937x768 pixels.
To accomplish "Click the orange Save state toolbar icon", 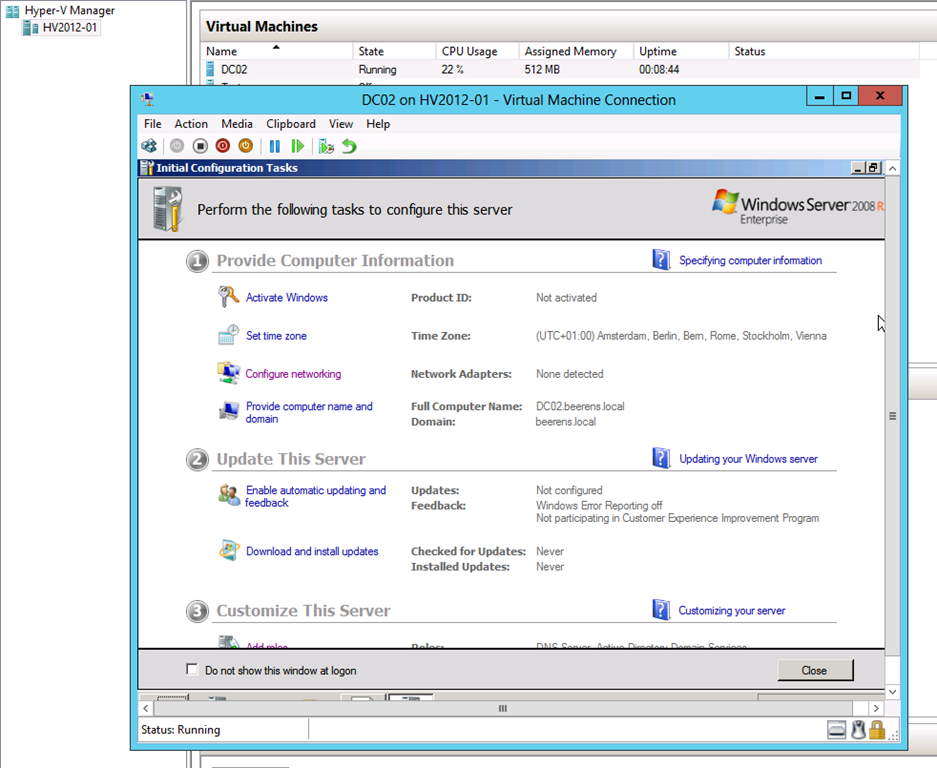I will (x=246, y=146).
